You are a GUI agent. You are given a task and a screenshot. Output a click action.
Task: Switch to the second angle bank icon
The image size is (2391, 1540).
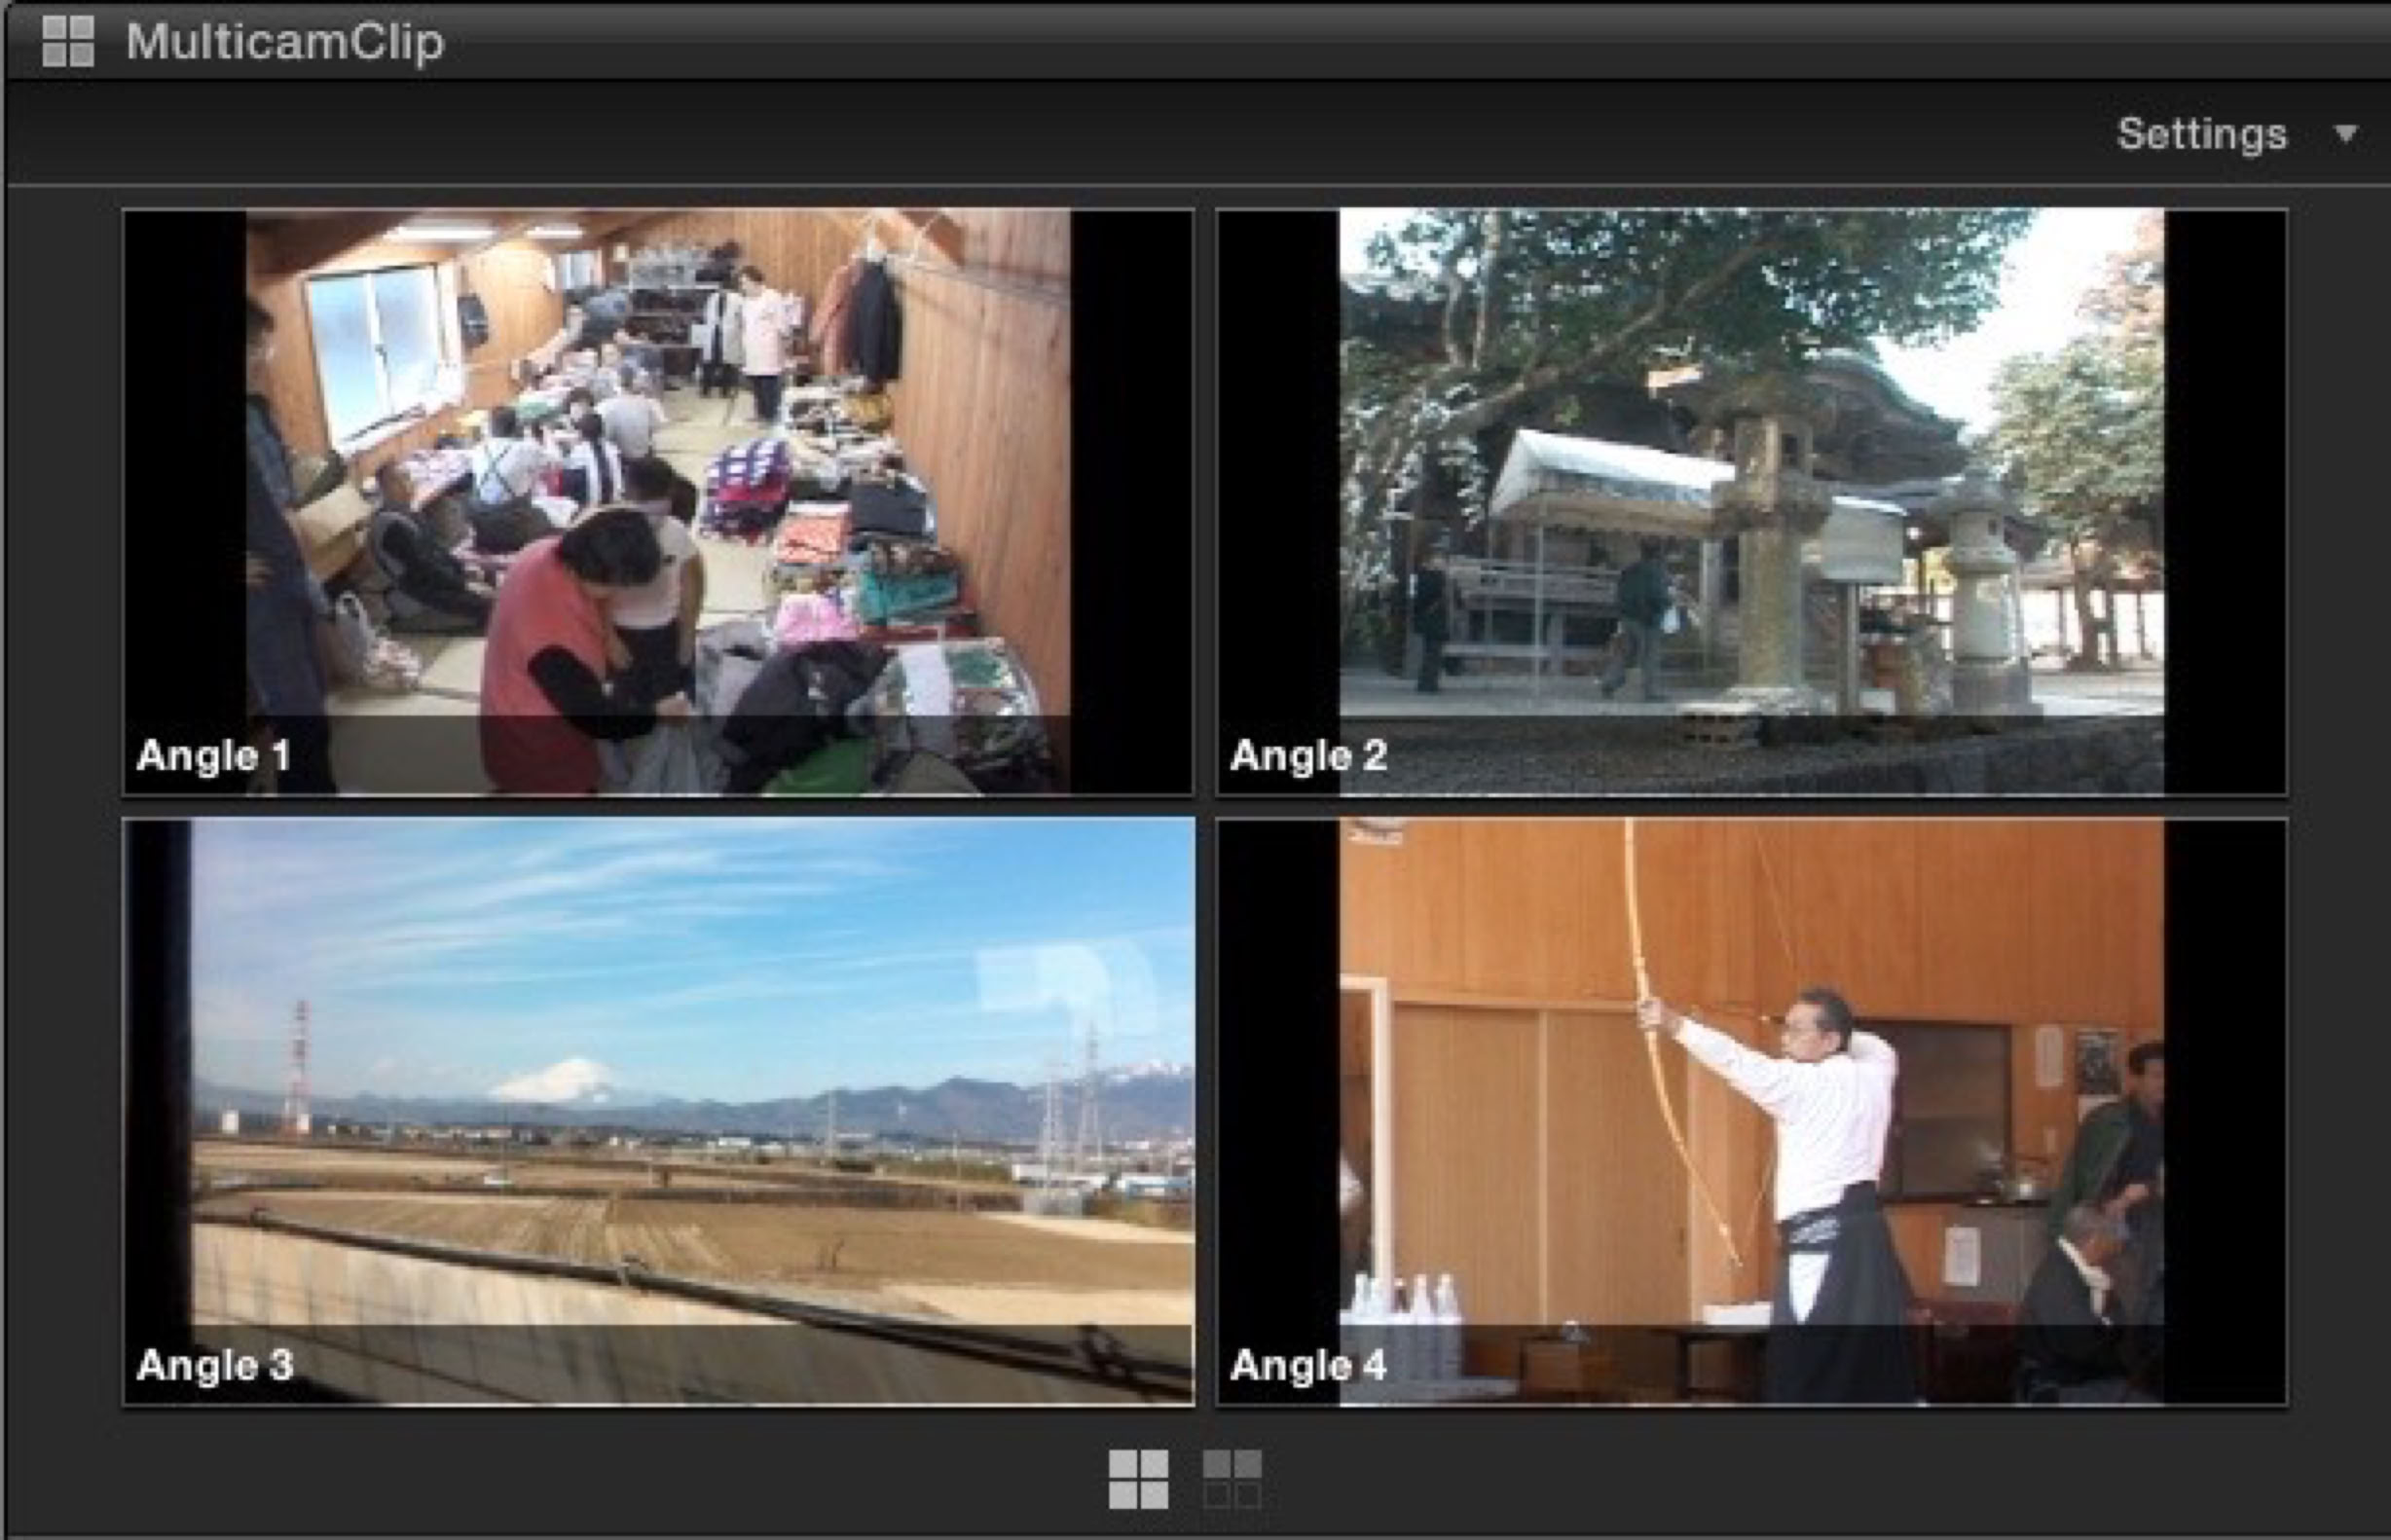click(1232, 1479)
